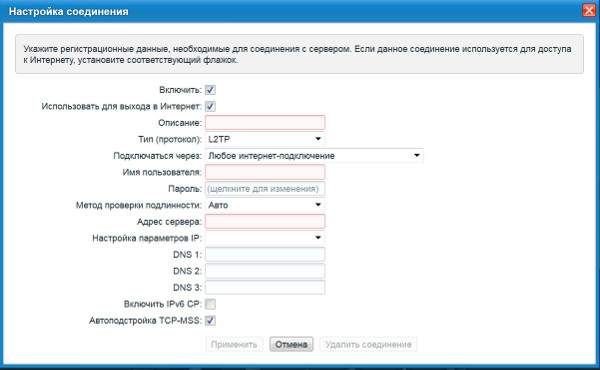
Task: Click Удалить соединение button
Action: click(368, 344)
